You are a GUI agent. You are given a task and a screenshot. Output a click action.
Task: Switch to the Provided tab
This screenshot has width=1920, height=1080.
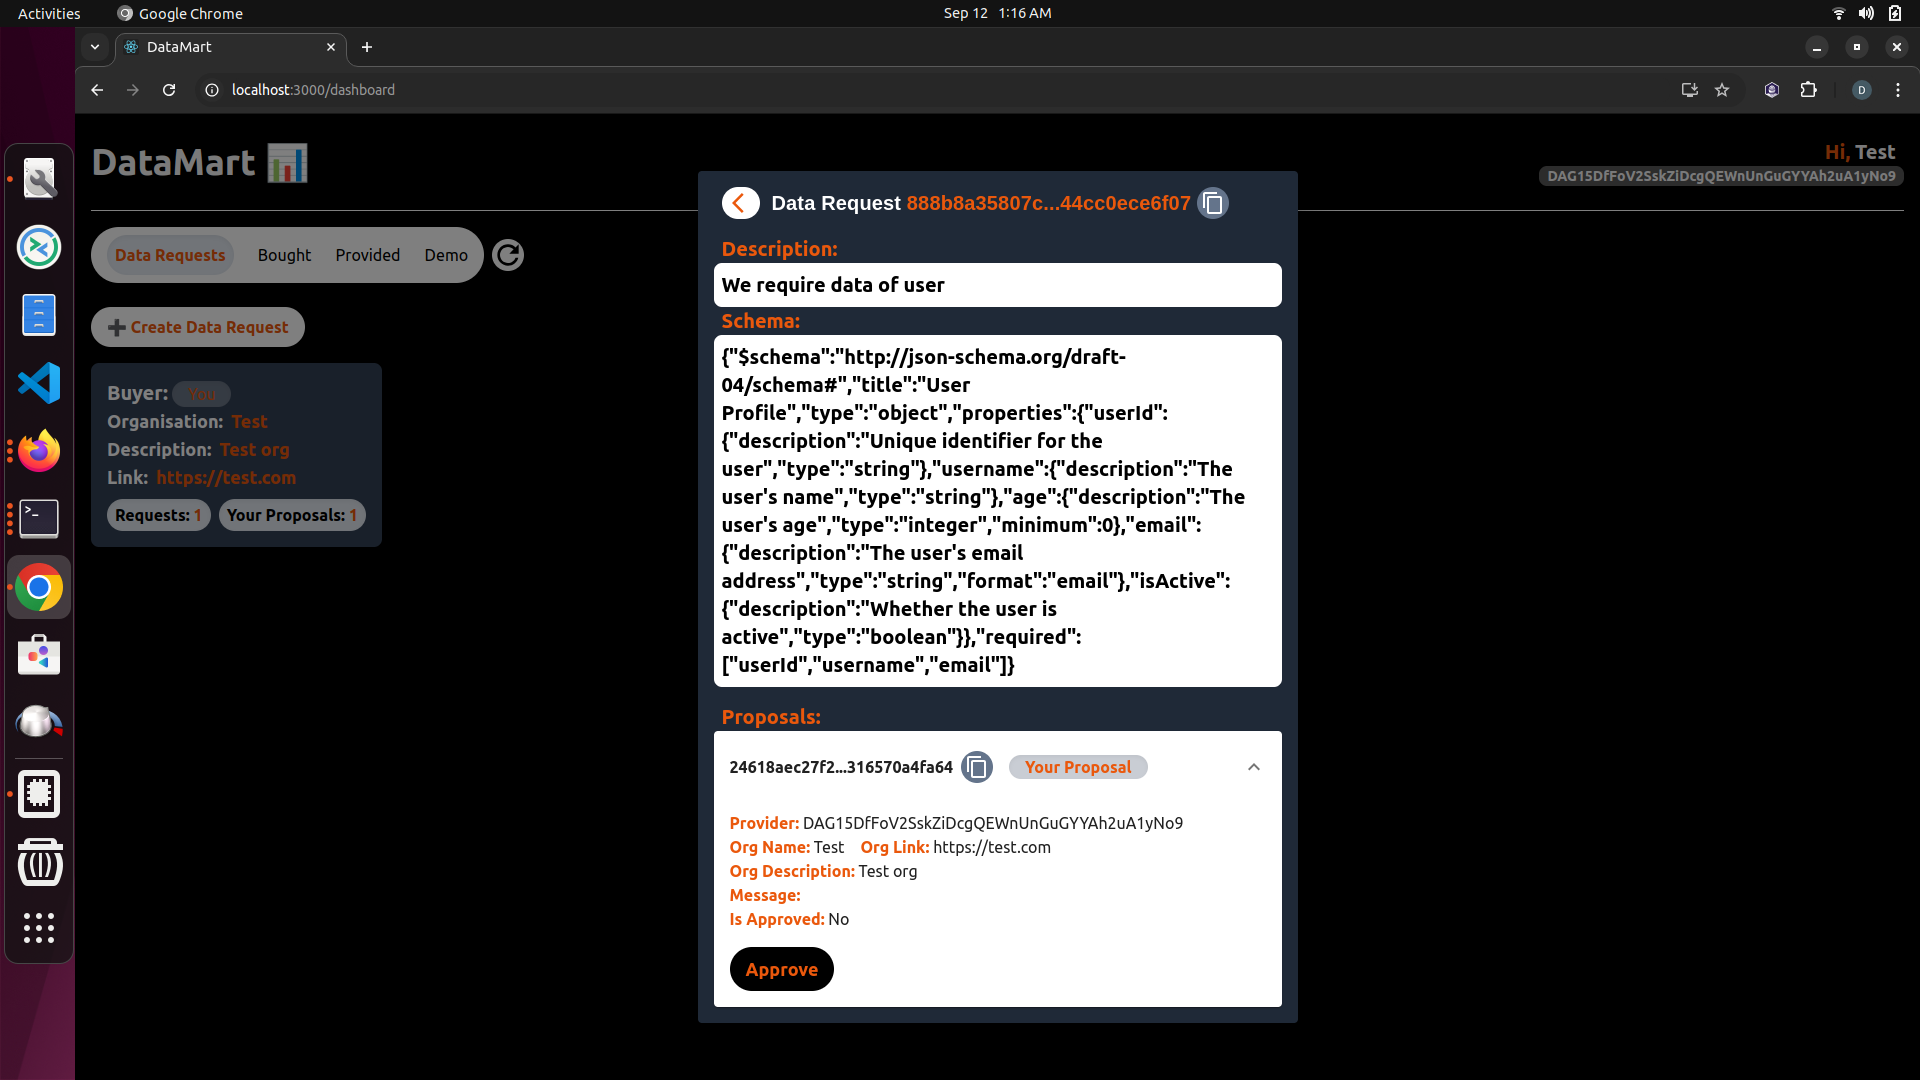click(x=367, y=255)
